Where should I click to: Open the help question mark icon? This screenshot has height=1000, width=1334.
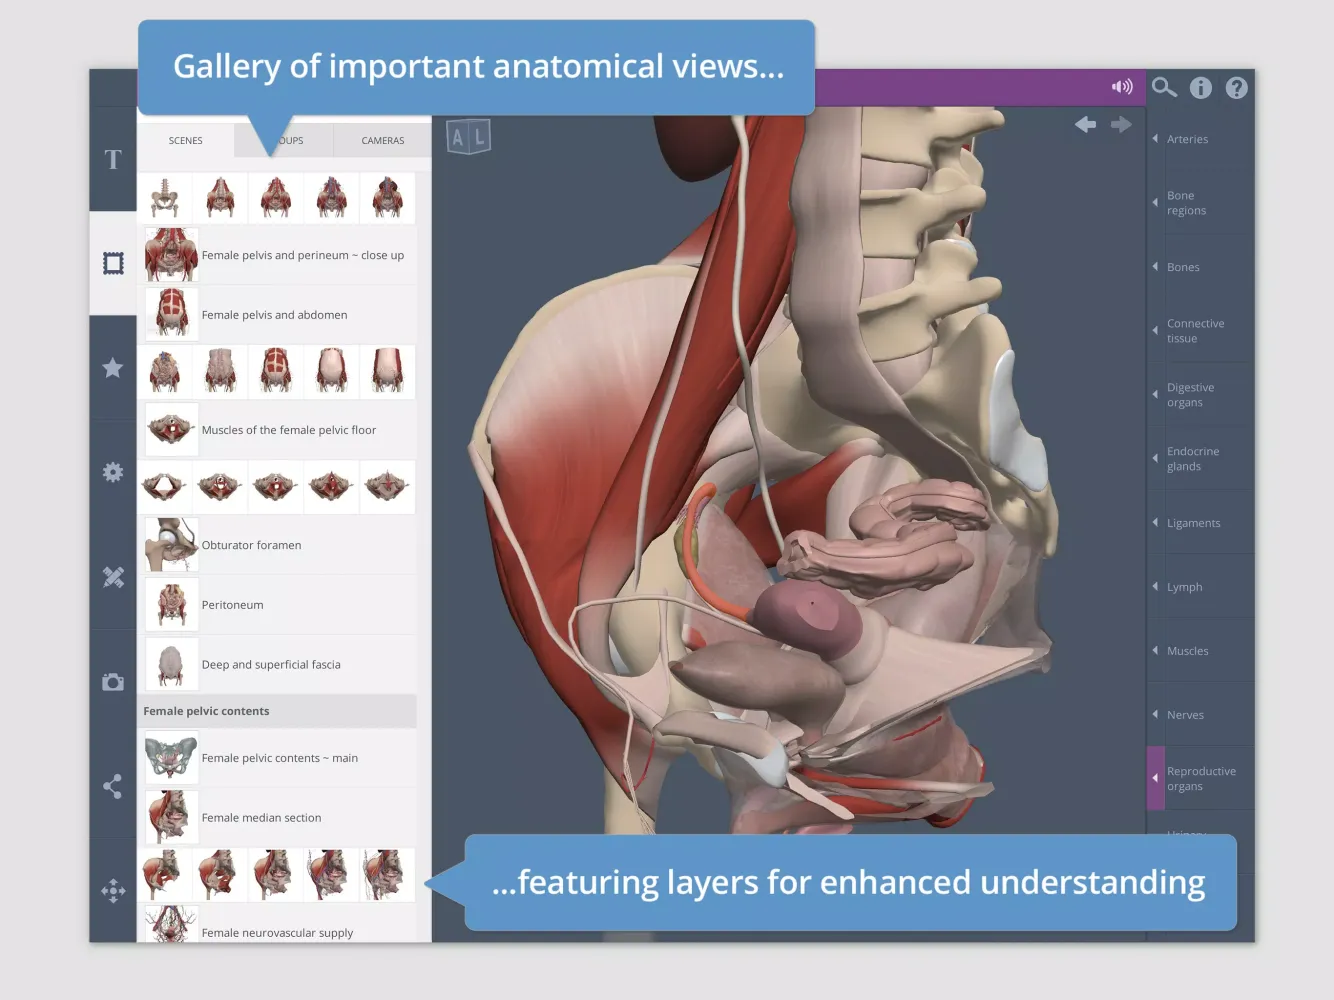pyautogui.click(x=1237, y=88)
